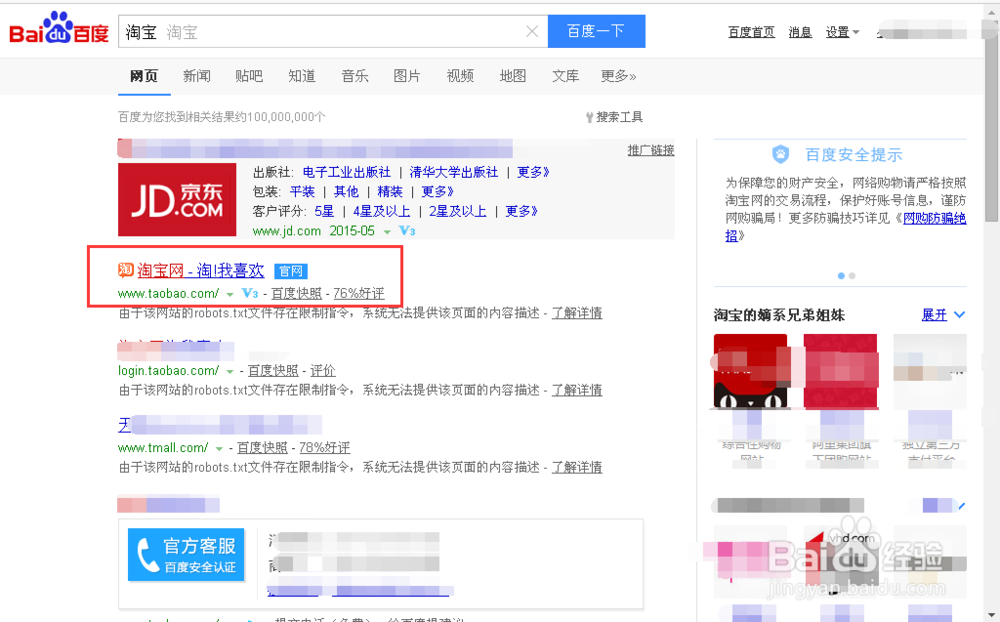Click the 官网 badge next to 淘宝网 result
Screen dimensions: 1000x622
click(291, 270)
